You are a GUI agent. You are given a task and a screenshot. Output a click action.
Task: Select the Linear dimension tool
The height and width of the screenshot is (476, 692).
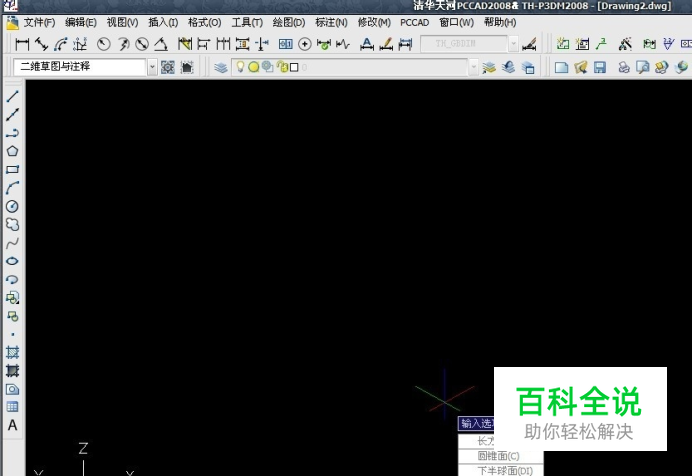tap(22, 44)
